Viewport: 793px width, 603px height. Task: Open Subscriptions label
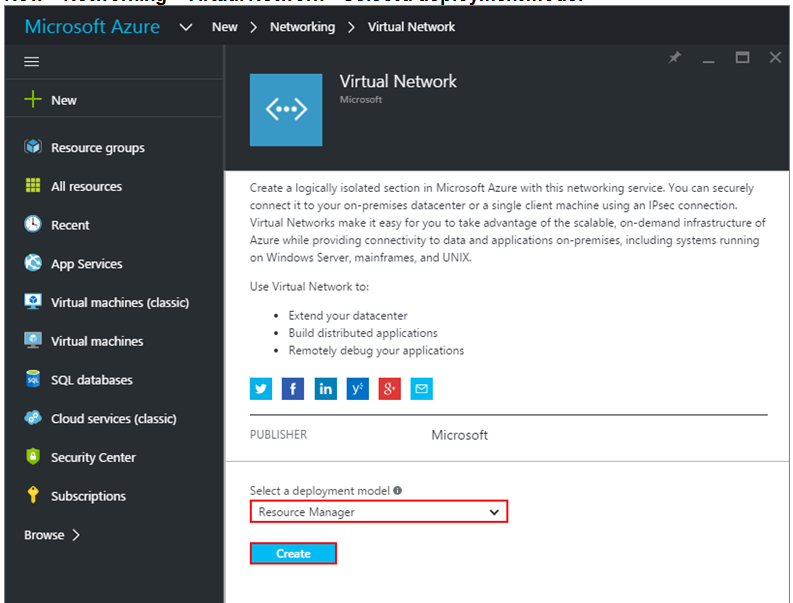[88, 496]
